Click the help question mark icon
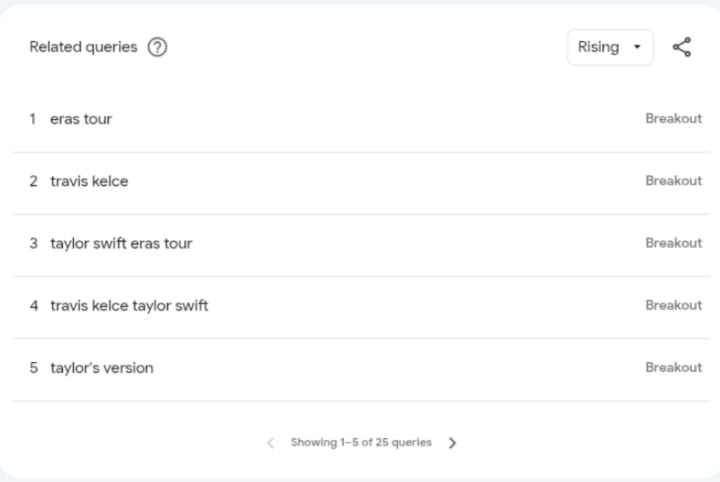 [x=157, y=47]
